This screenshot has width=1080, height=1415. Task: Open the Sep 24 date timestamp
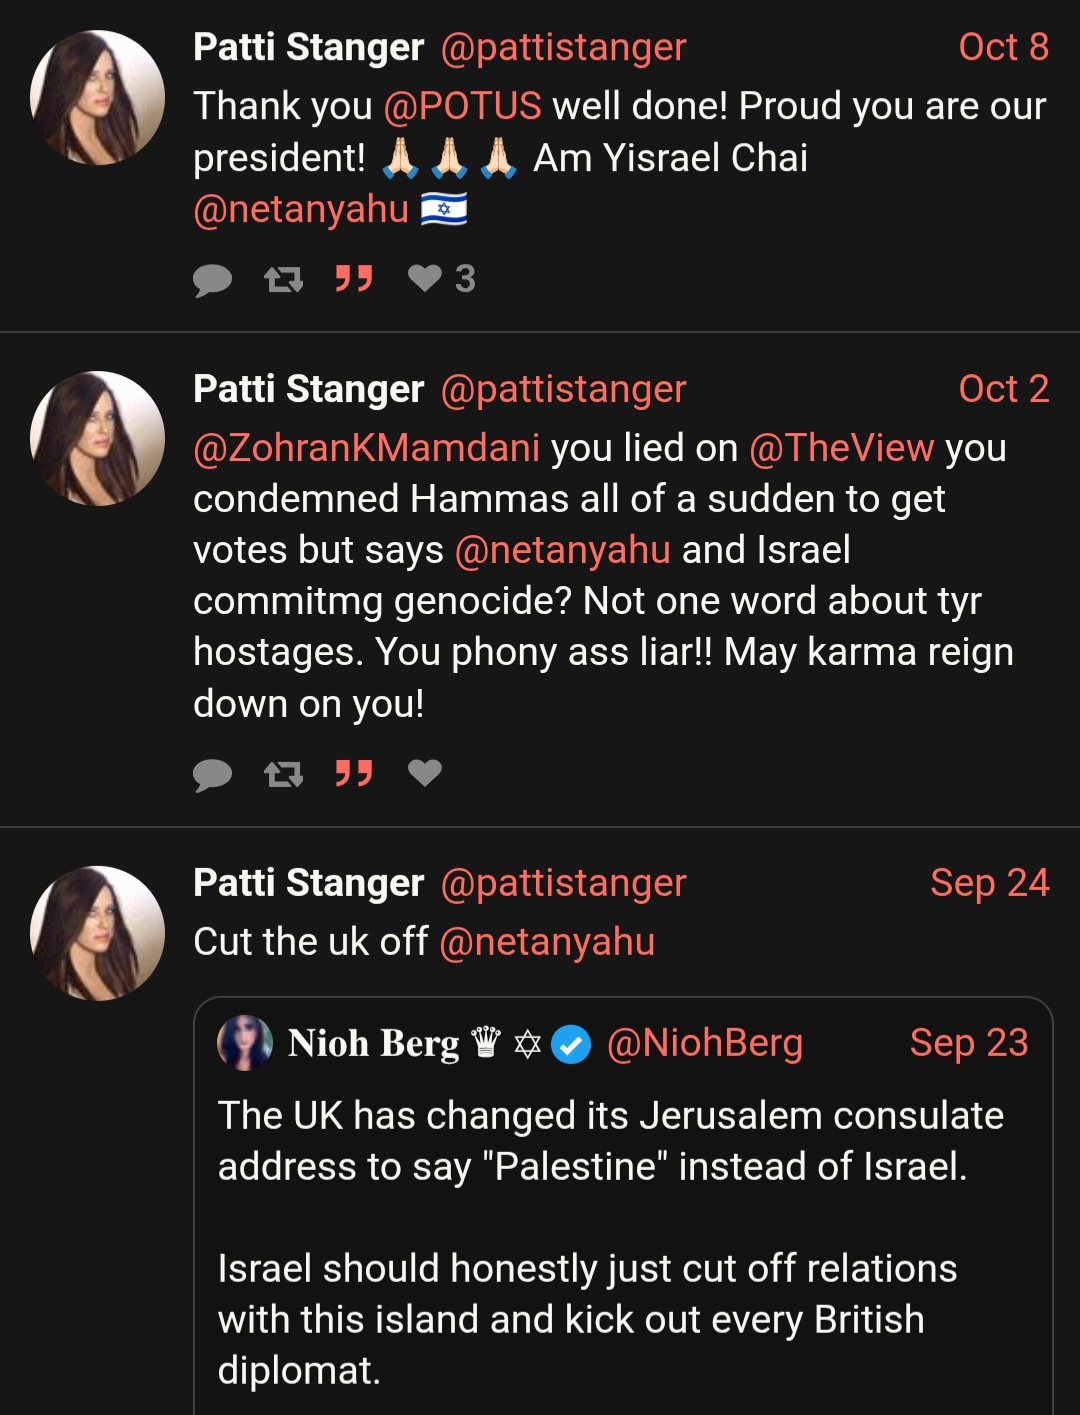tap(990, 883)
